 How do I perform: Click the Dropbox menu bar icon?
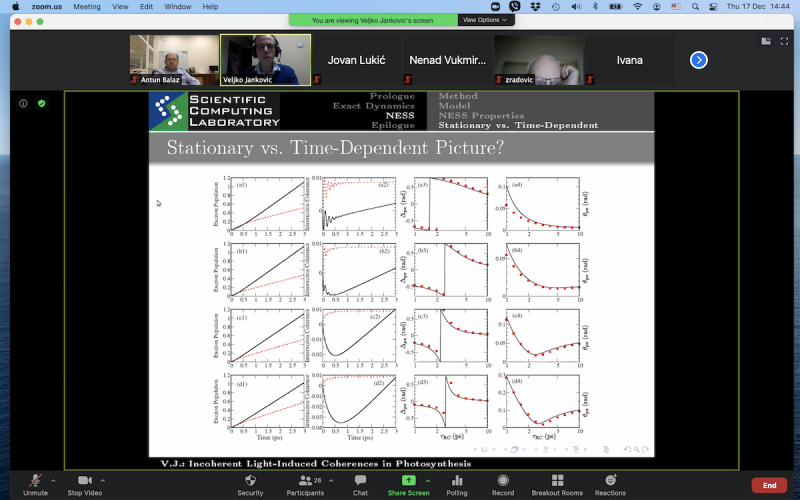[x=535, y=7]
